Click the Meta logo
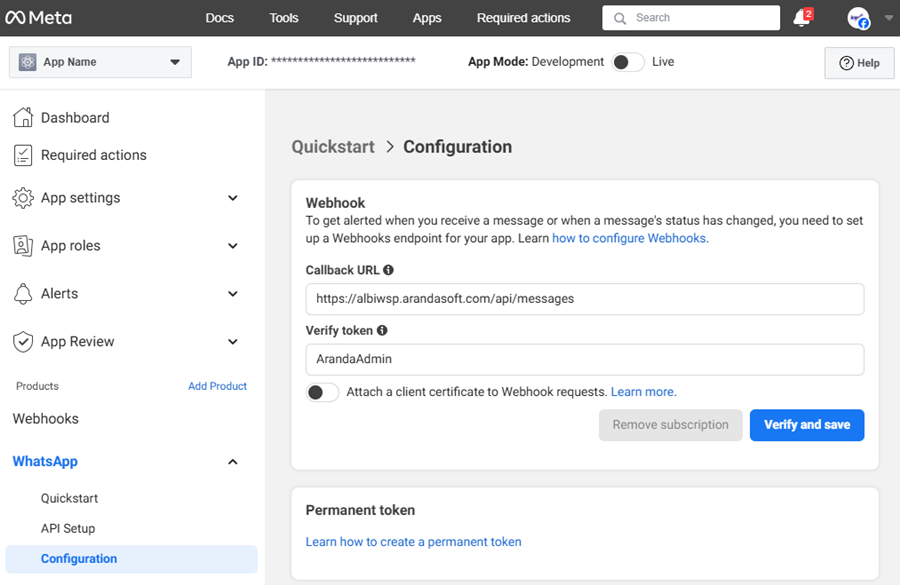 pos(38,18)
